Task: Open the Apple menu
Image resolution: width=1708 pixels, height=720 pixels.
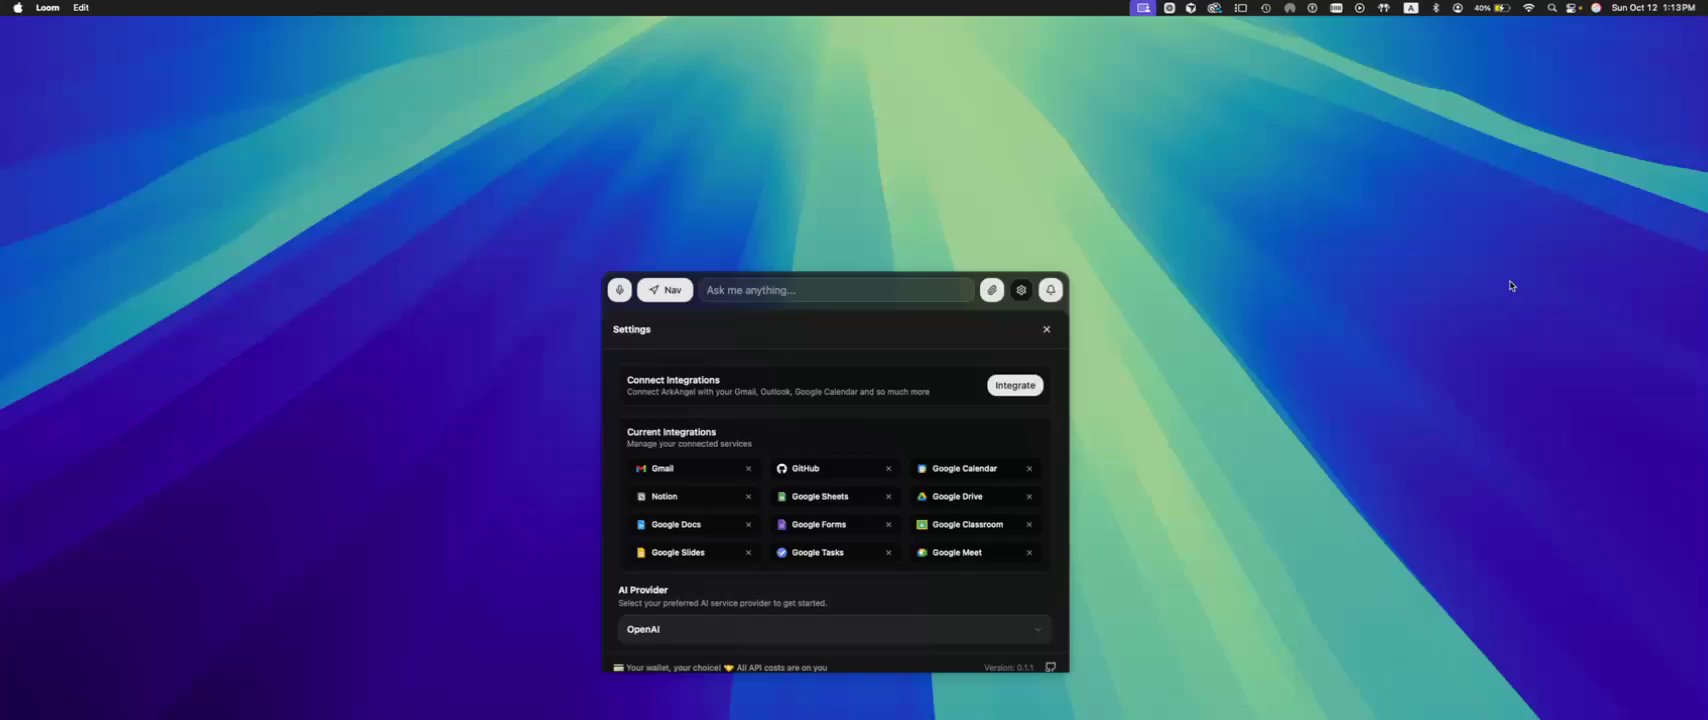Action: click(x=18, y=8)
